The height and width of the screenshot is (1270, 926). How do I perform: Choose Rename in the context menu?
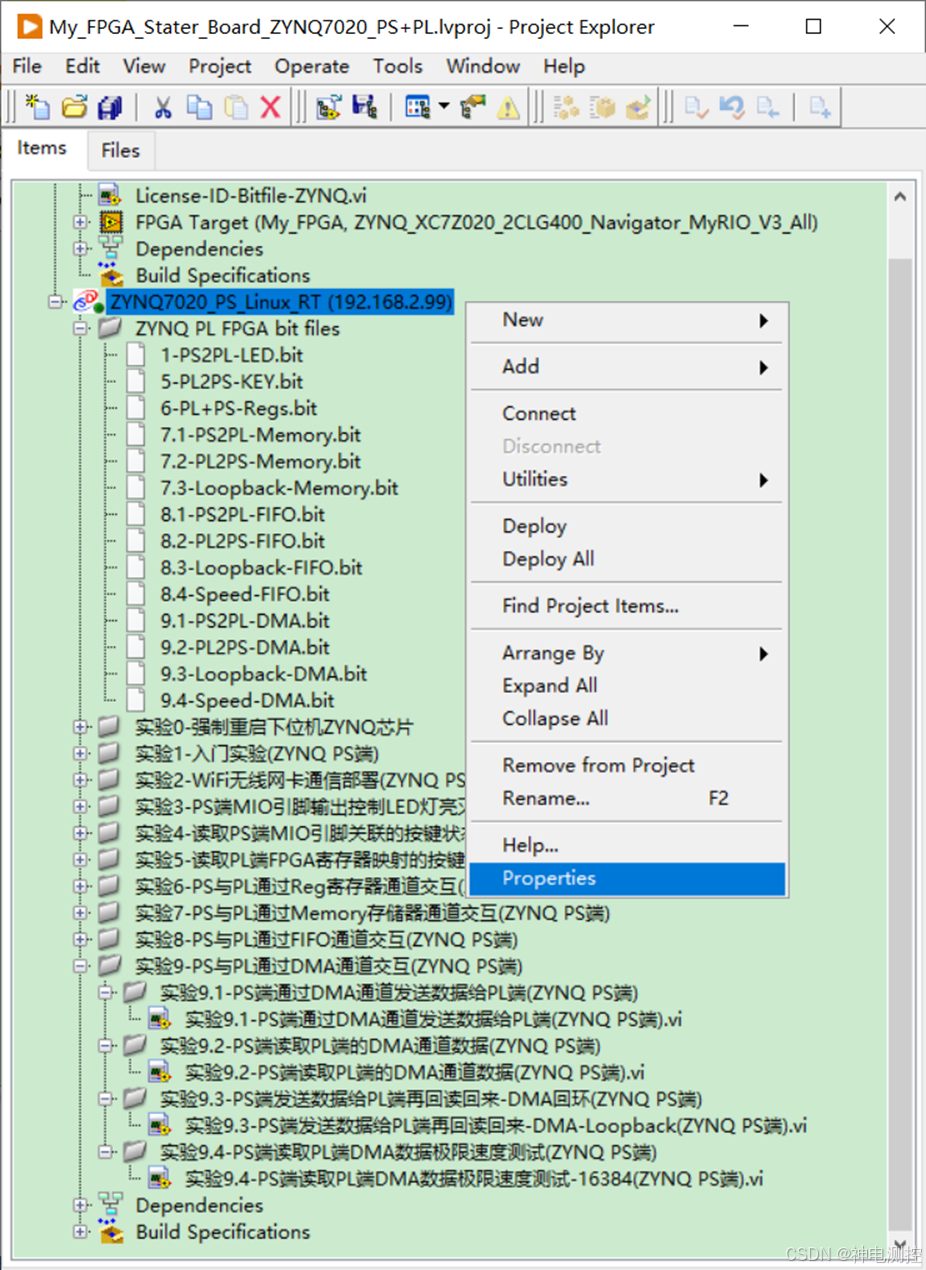click(x=628, y=798)
